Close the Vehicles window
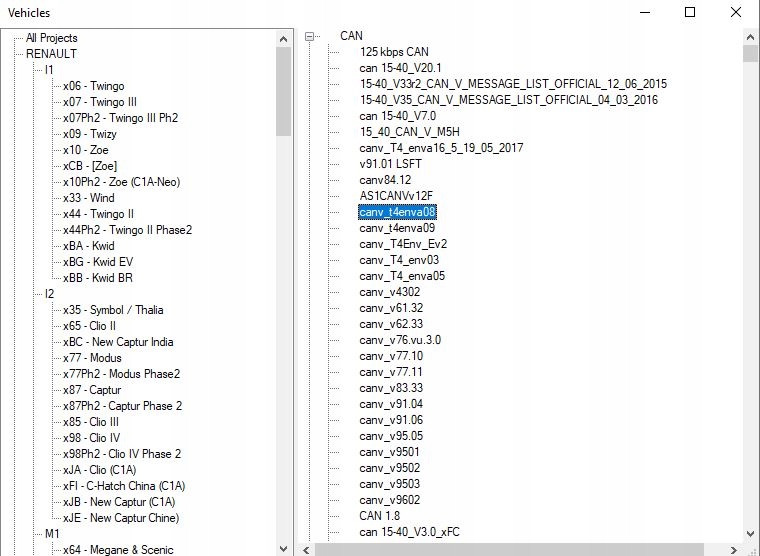 pyautogui.click(x=736, y=12)
